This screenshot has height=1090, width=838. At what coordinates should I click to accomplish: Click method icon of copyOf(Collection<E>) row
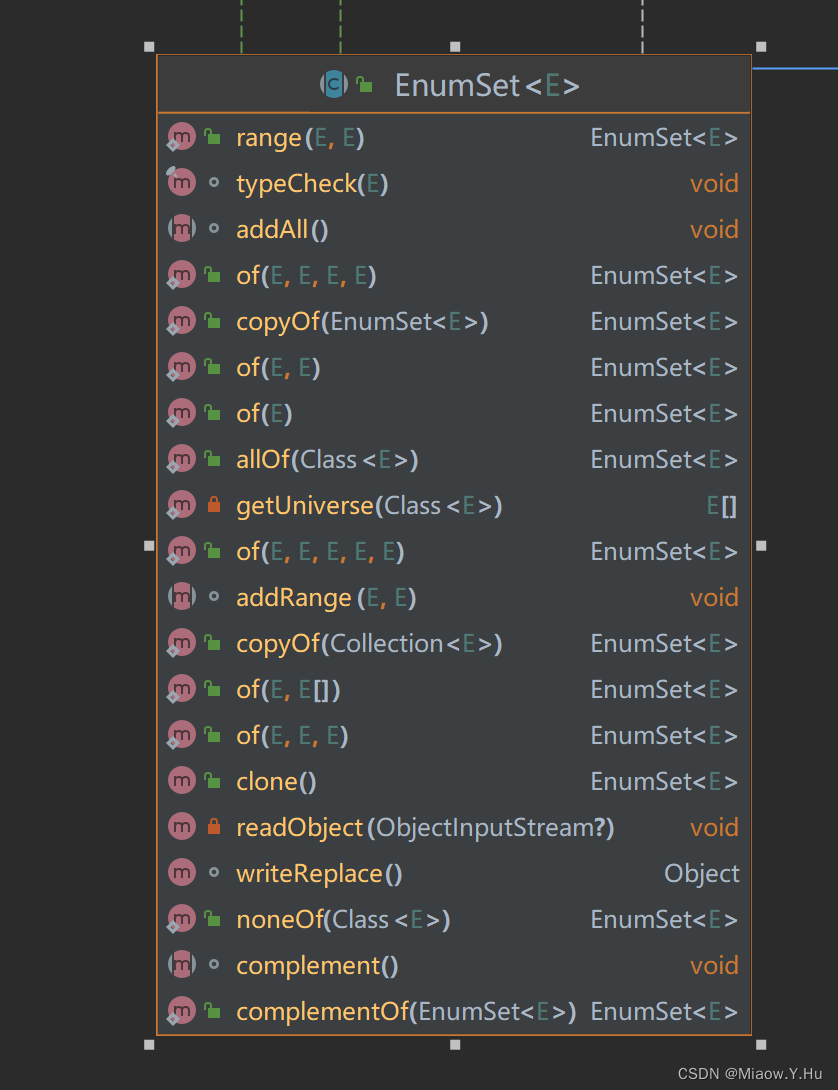coord(182,643)
